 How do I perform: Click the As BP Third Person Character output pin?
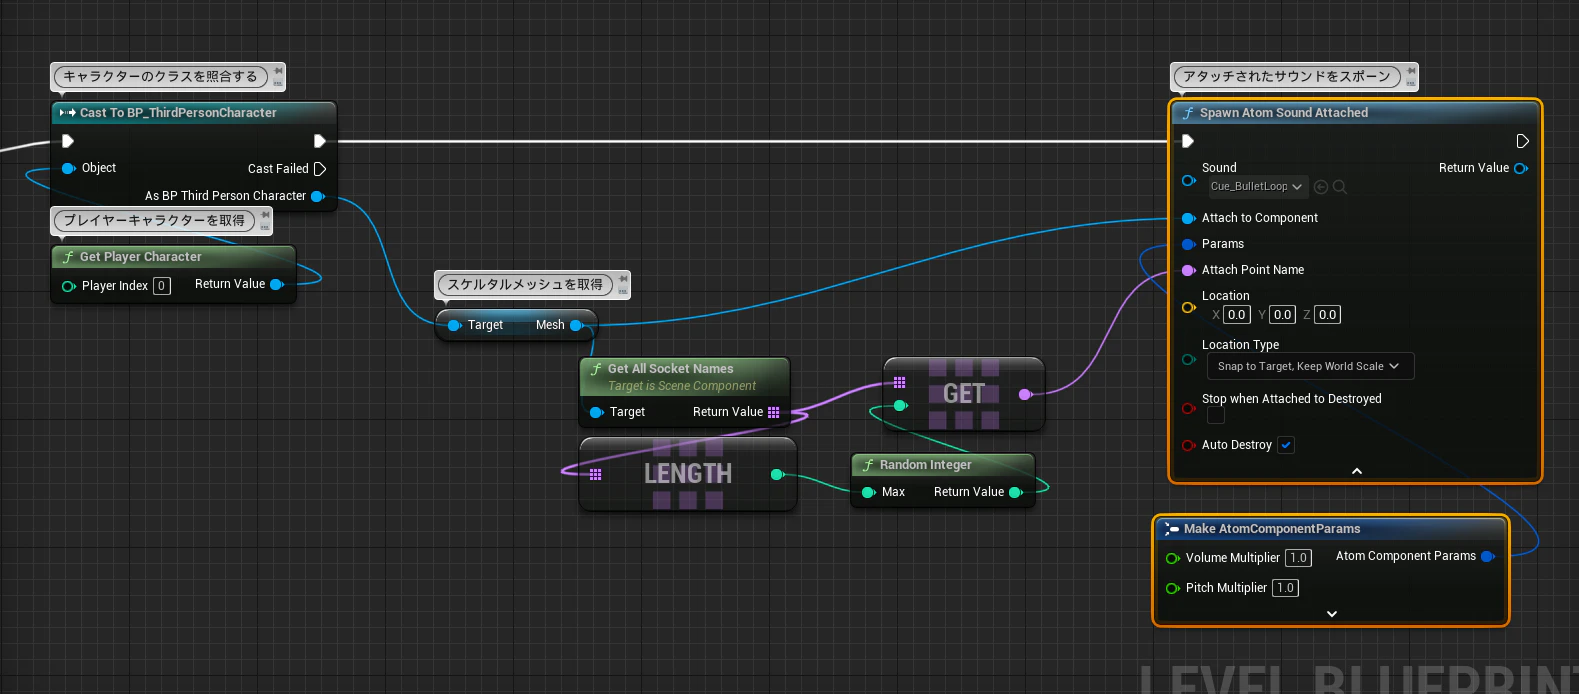pyautogui.click(x=318, y=196)
